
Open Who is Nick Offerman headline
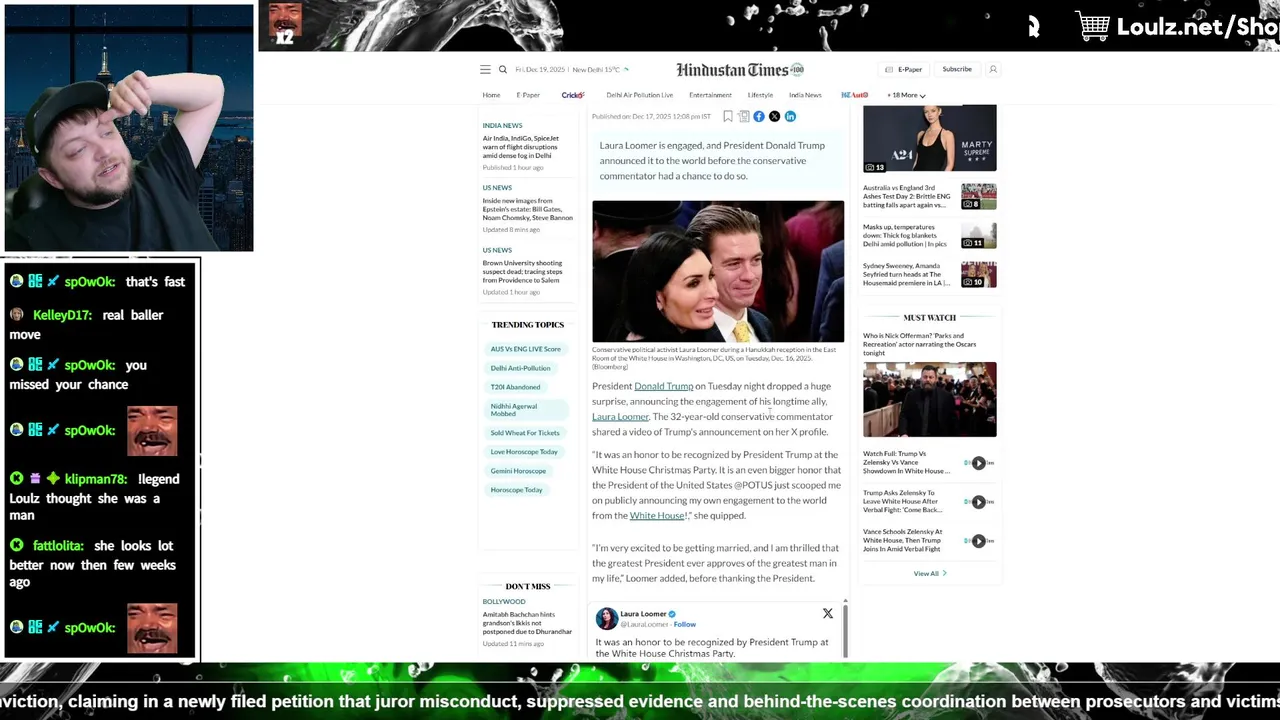919,344
